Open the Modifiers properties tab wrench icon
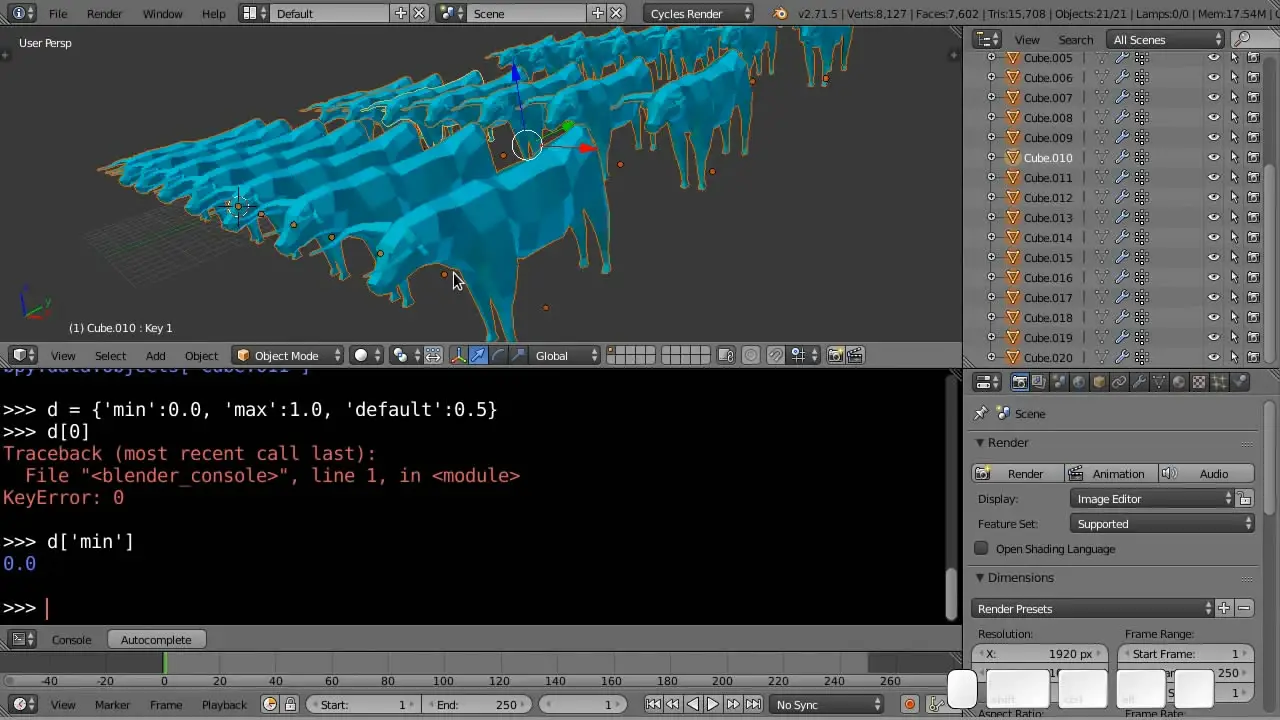Image resolution: width=1280 pixels, height=720 pixels. 1139,382
